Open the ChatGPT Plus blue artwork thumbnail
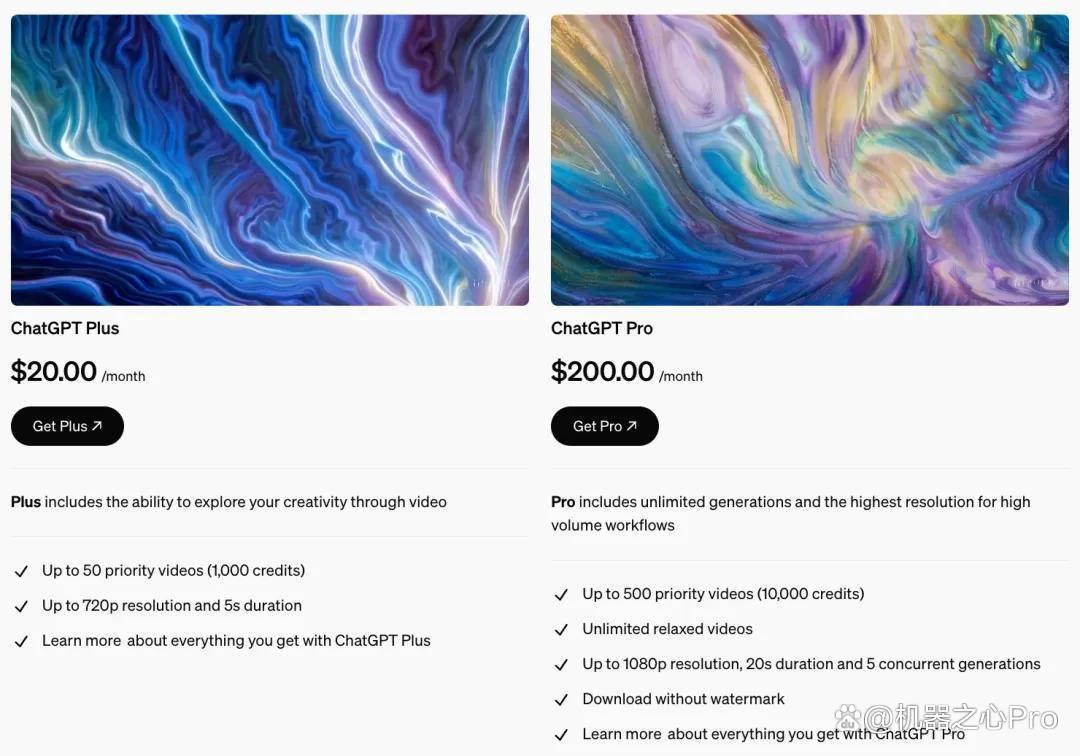 [270, 160]
